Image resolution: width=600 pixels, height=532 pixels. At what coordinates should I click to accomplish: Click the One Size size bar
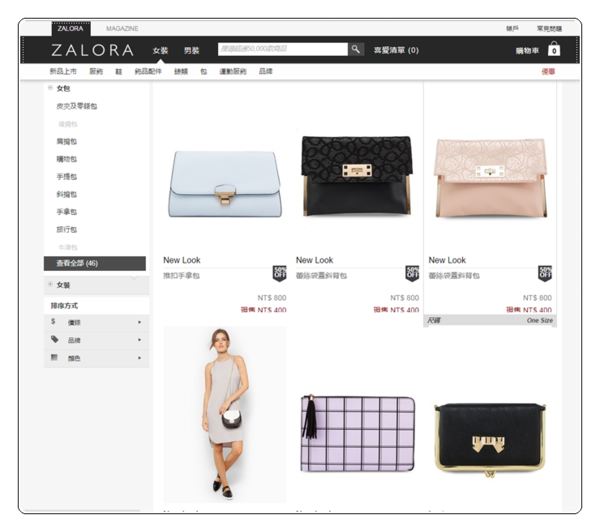pyautogui.click(x=490, y=321)
